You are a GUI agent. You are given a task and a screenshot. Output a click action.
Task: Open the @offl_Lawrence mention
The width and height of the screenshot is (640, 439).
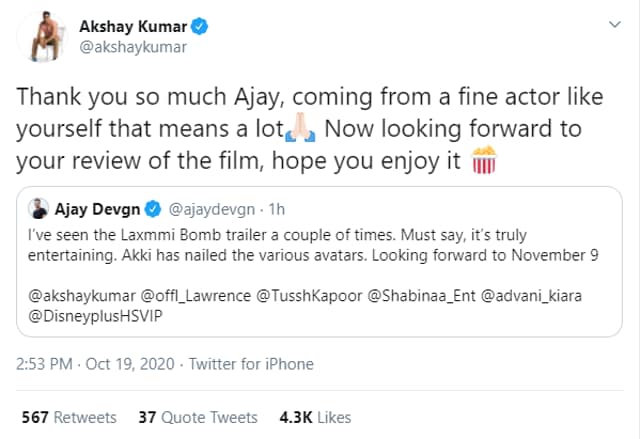pyautogui.click(x=196, y=295)
